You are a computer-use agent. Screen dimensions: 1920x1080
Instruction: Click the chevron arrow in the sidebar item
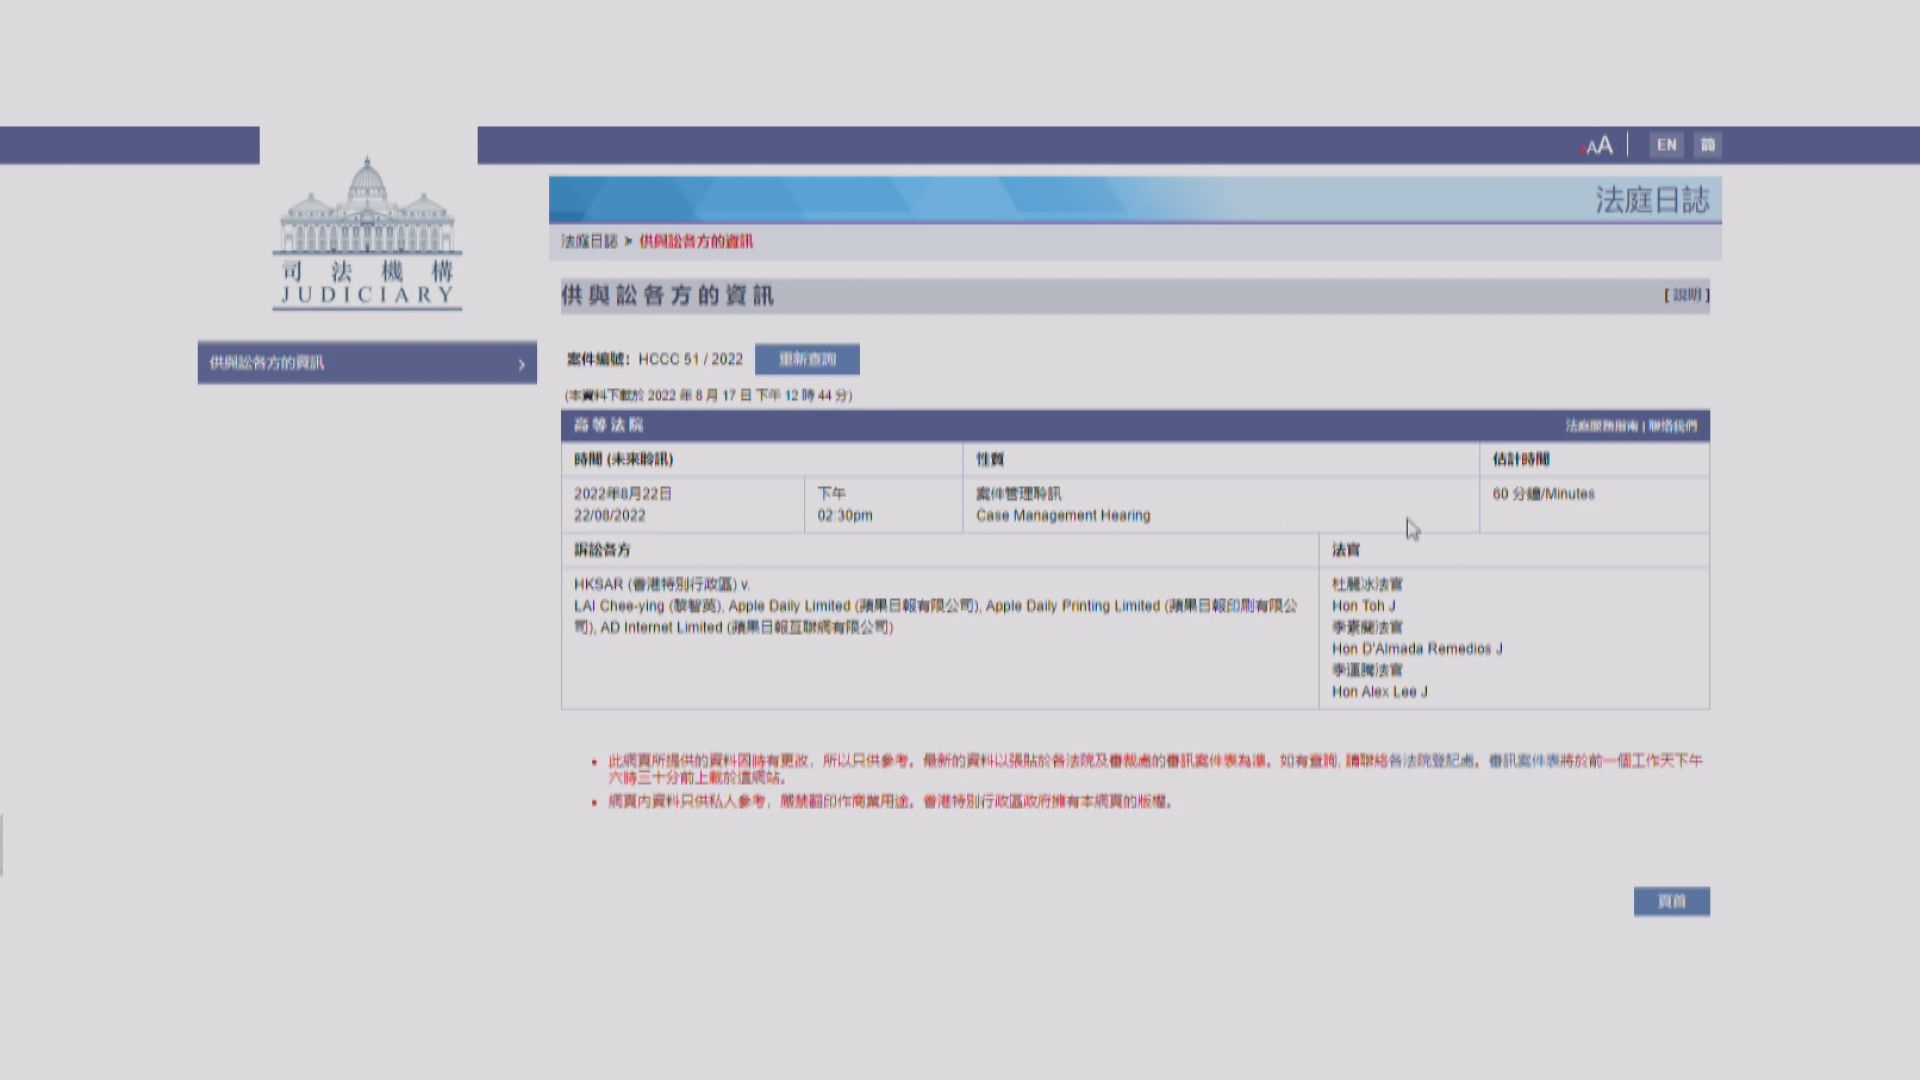[521, 365]
